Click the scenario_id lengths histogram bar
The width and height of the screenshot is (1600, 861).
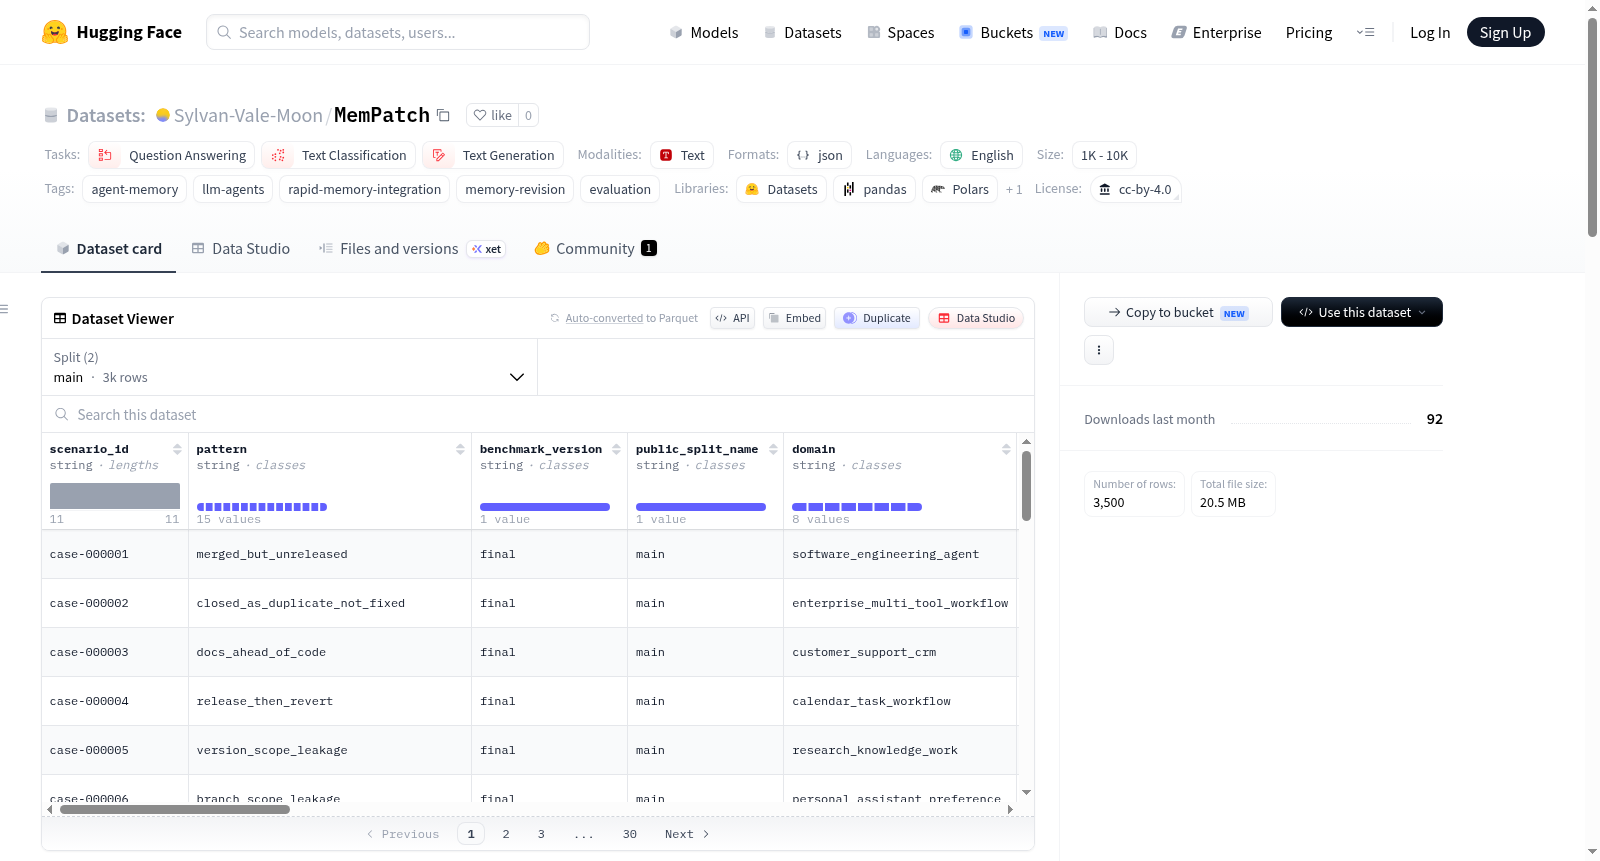coord(115,496)
